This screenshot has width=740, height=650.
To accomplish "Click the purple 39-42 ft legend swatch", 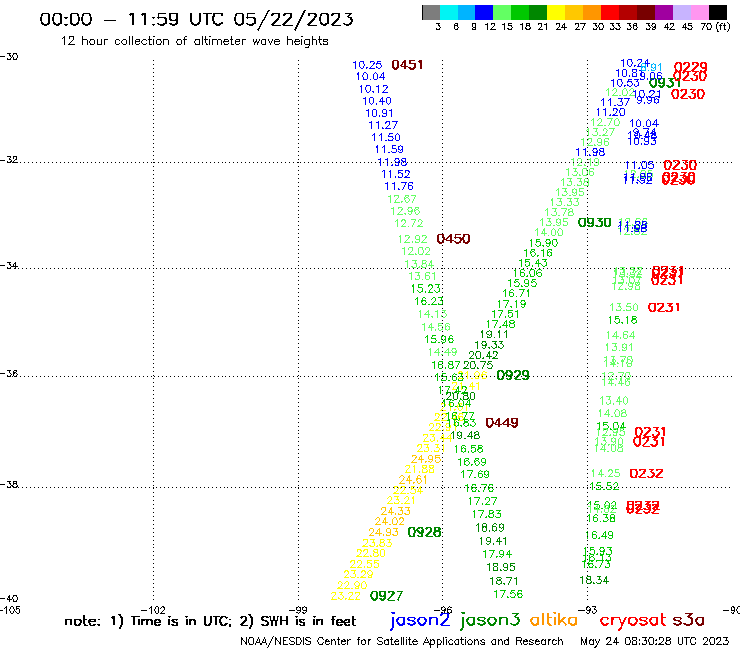I will click(x=664, y=12).
